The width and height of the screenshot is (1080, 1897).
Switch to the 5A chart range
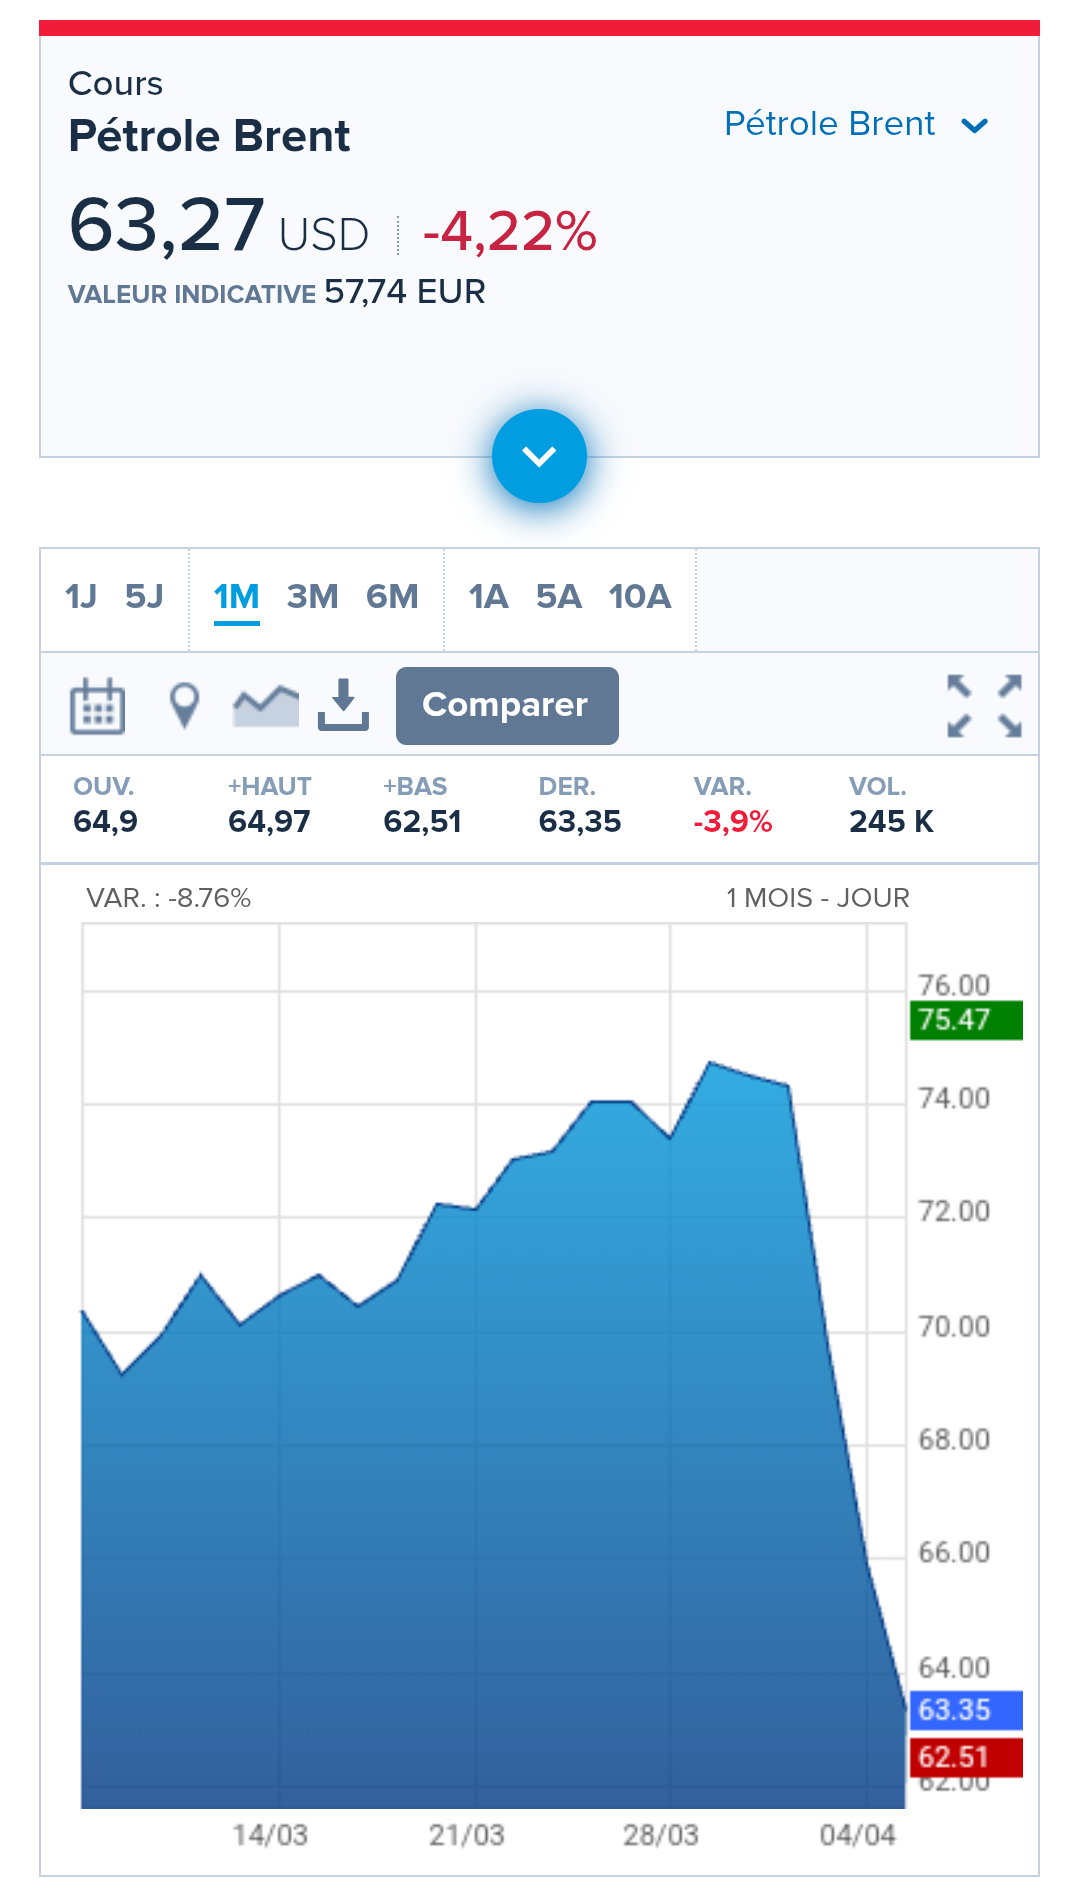pos(558,597)
